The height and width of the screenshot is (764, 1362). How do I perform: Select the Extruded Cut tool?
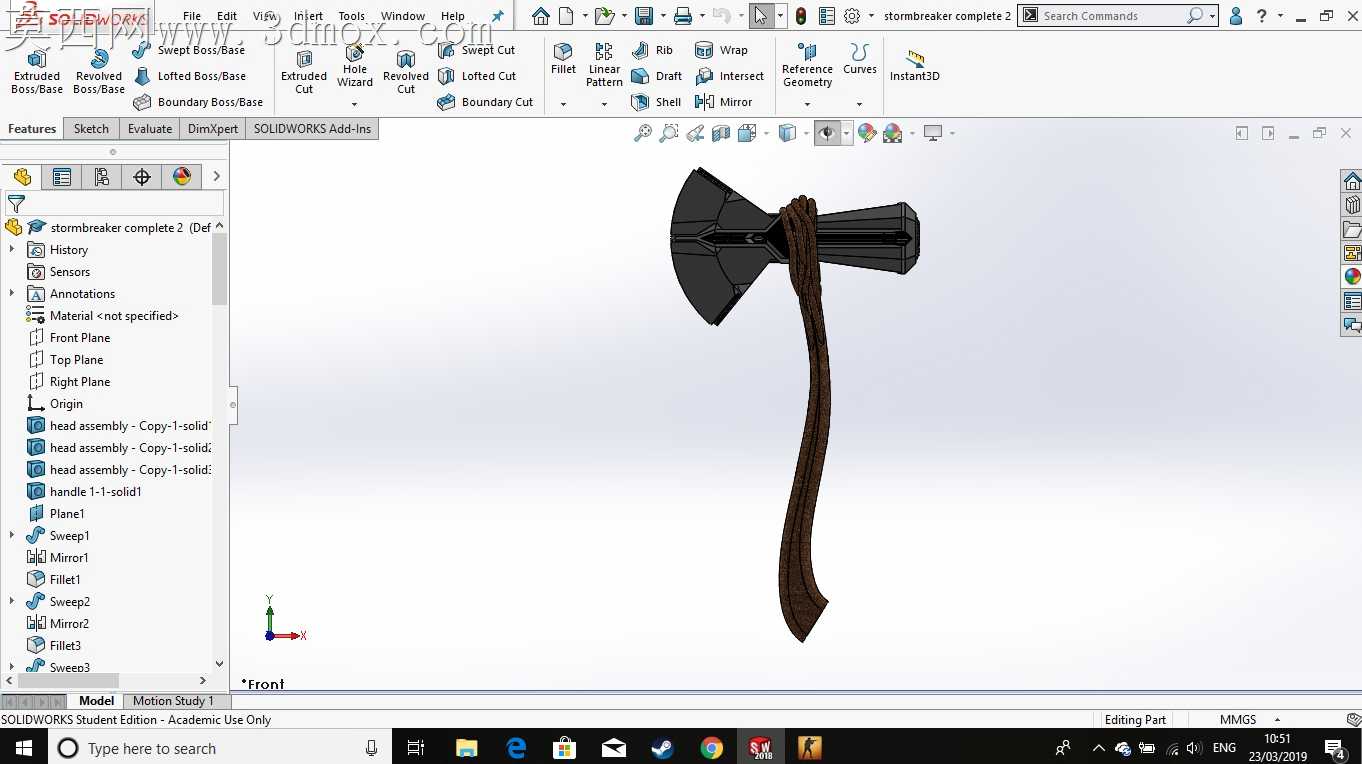click(x=304, y=70)
